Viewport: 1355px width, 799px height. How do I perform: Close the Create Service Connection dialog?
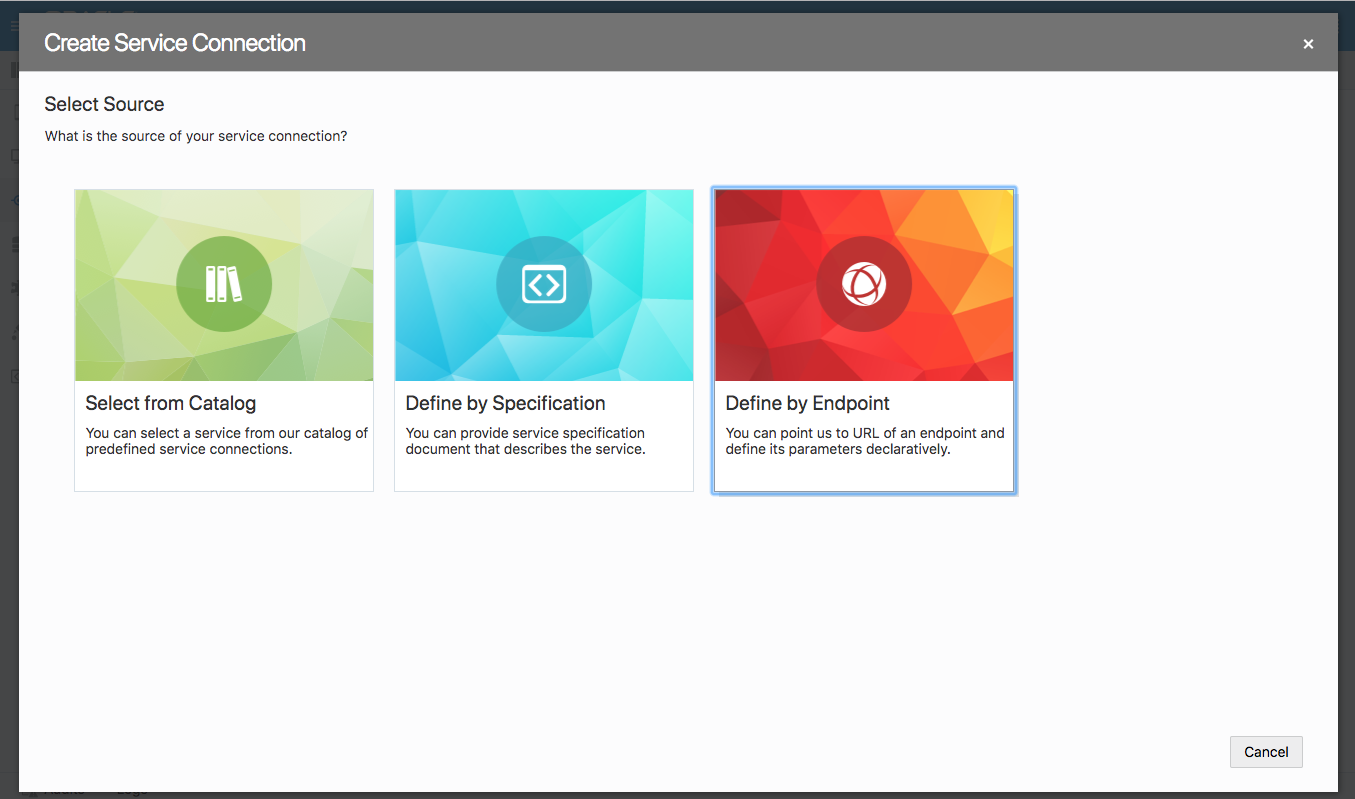point(1308,43)
